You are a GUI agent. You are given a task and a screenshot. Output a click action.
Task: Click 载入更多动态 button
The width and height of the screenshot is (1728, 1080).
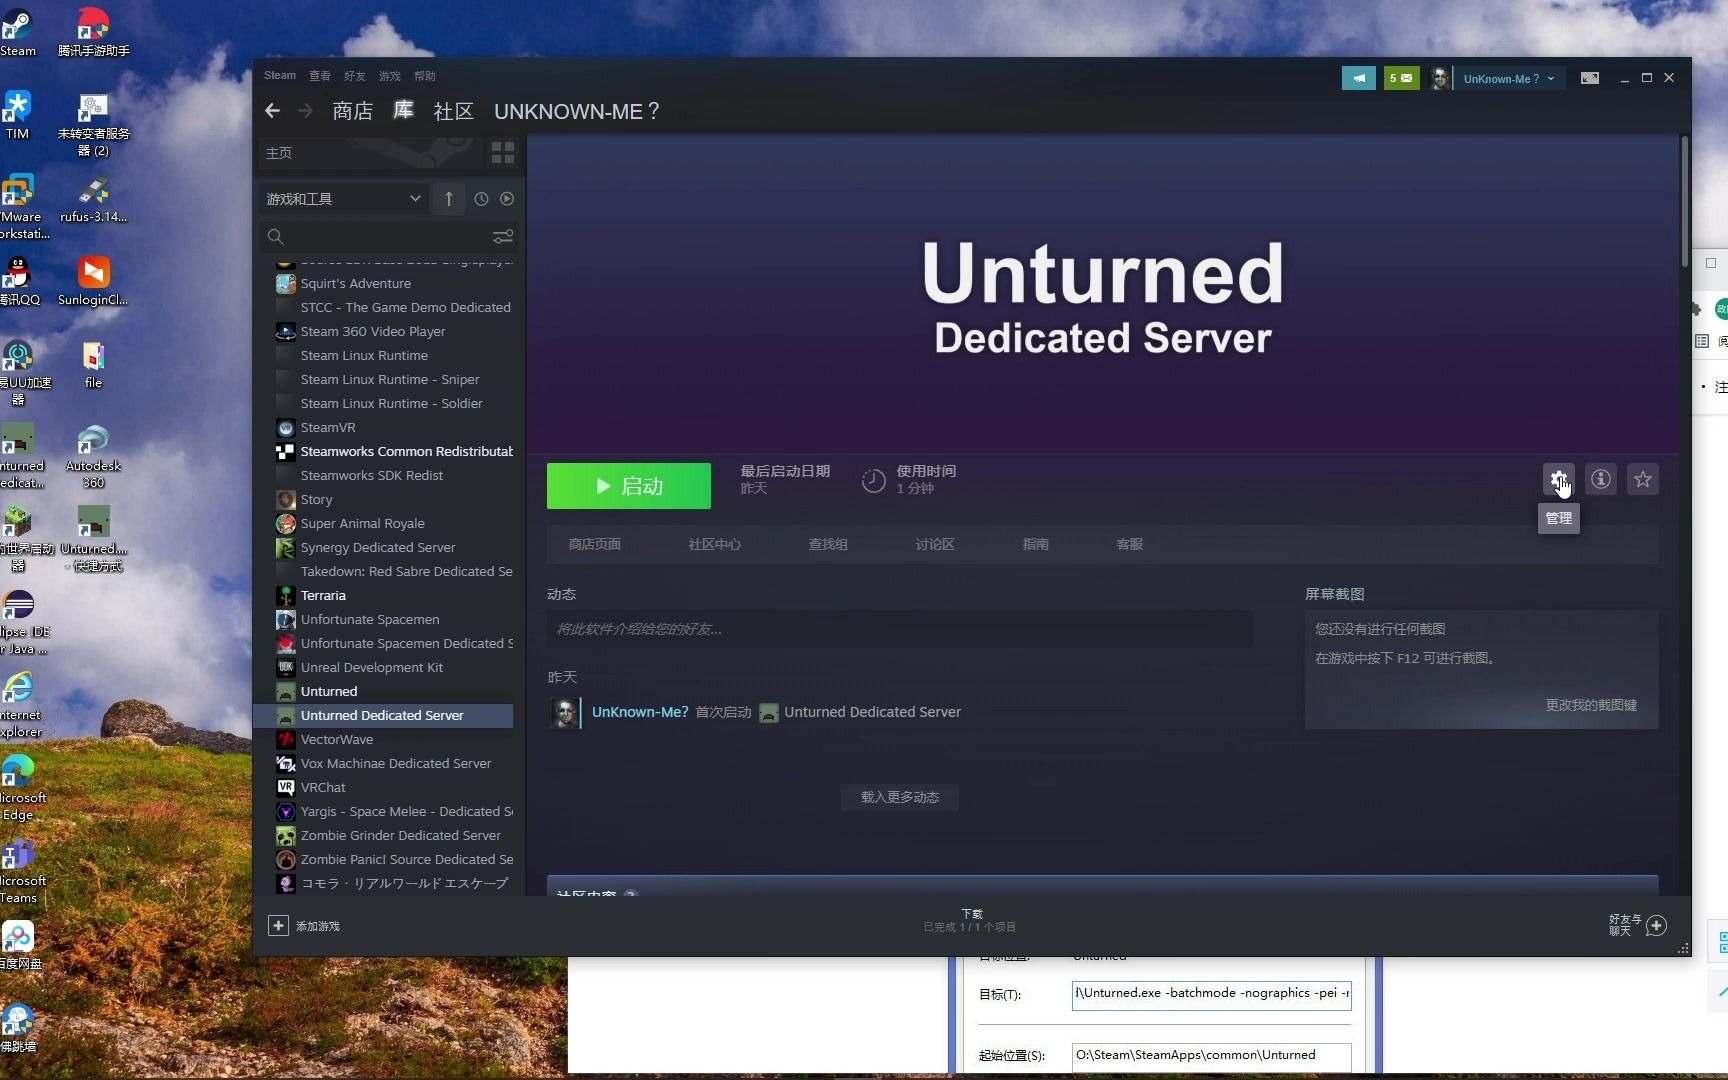tap(900, 797)
